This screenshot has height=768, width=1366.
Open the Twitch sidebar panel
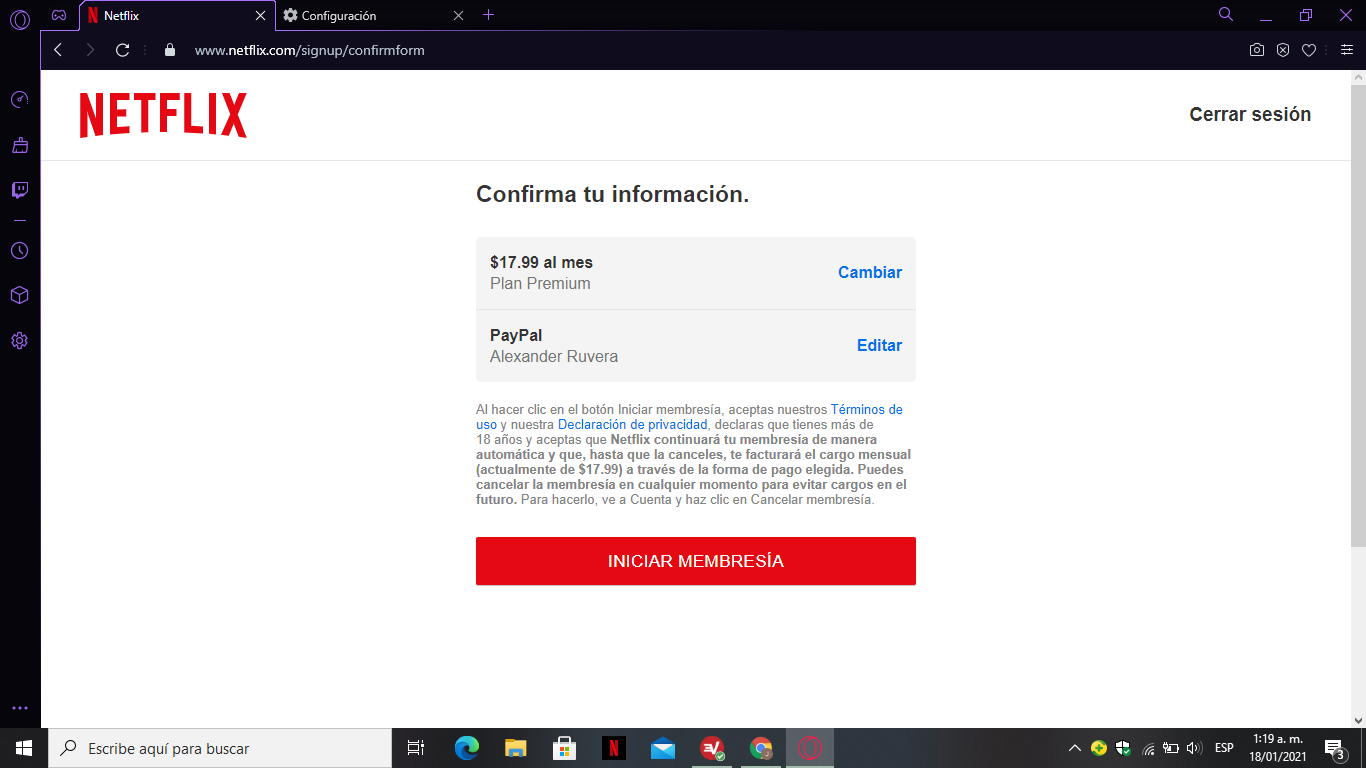[x=19, y=190]
